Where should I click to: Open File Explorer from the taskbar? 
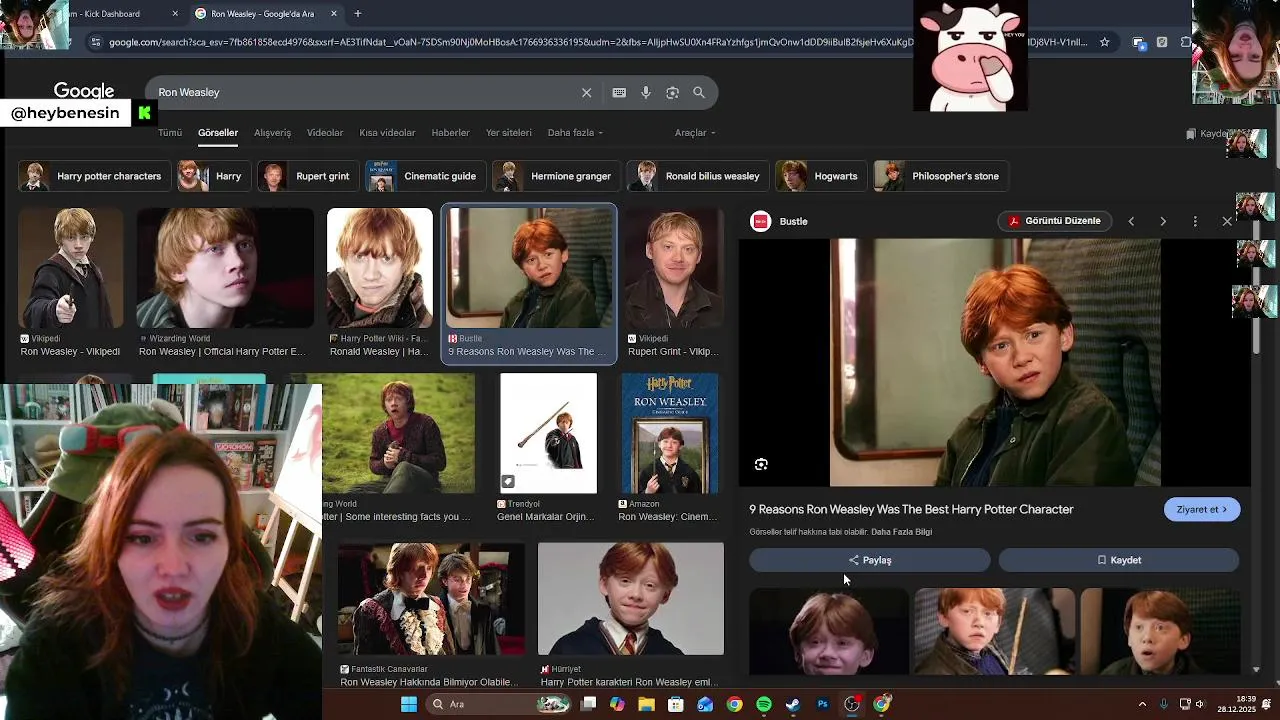point(646,704)
